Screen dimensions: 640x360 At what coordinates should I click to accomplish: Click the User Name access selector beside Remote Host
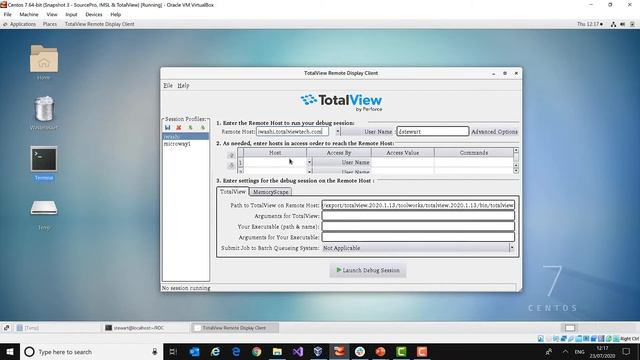click(x=368, y=131)
